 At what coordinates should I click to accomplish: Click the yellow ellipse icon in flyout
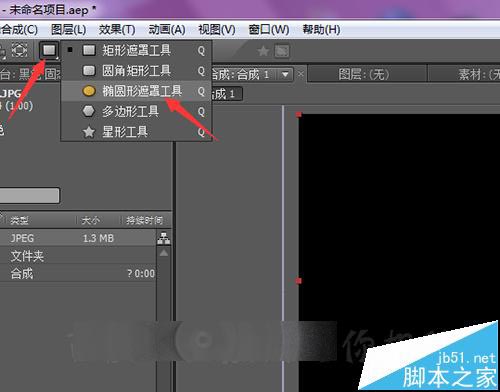click(89, 91)
